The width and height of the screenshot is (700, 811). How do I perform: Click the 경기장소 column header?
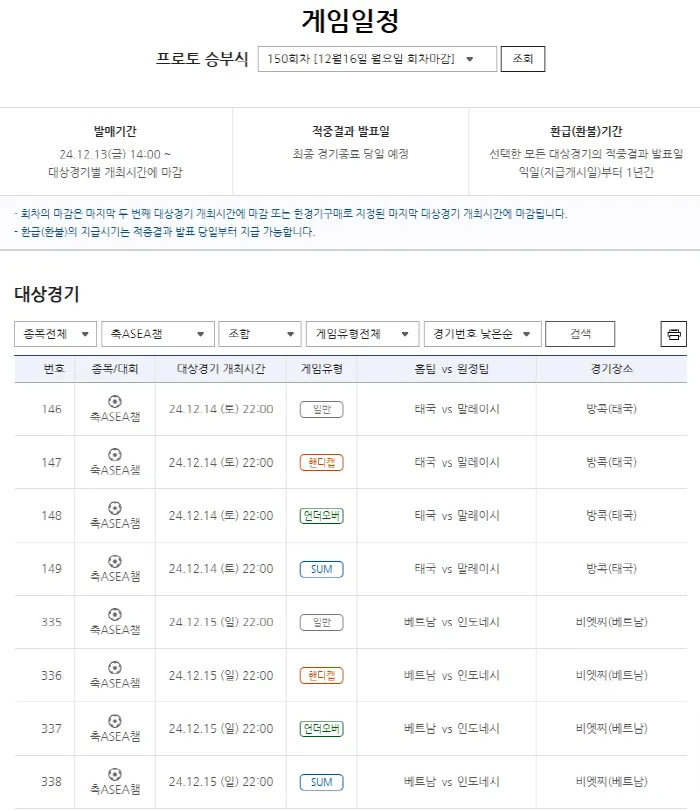(612, 369)
